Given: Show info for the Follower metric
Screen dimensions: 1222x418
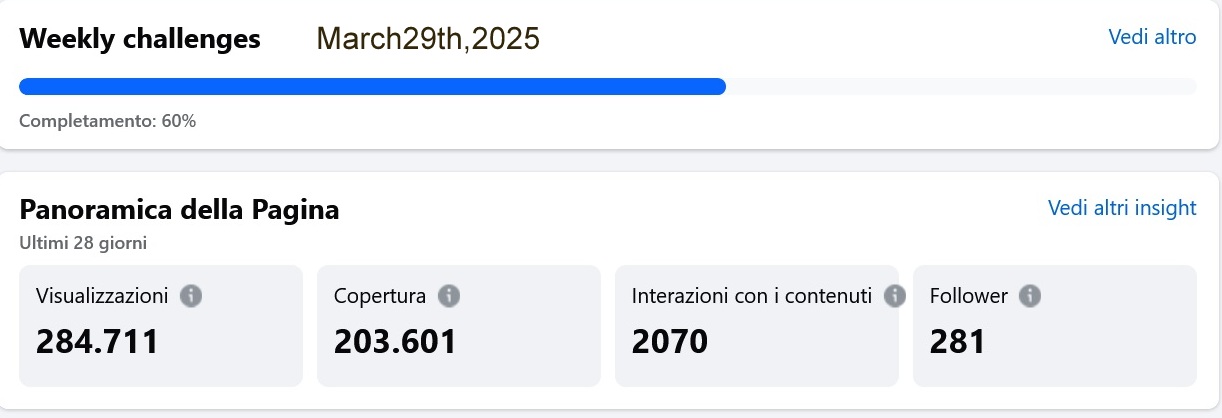Looking at the screenshot, I should 1030,296.
